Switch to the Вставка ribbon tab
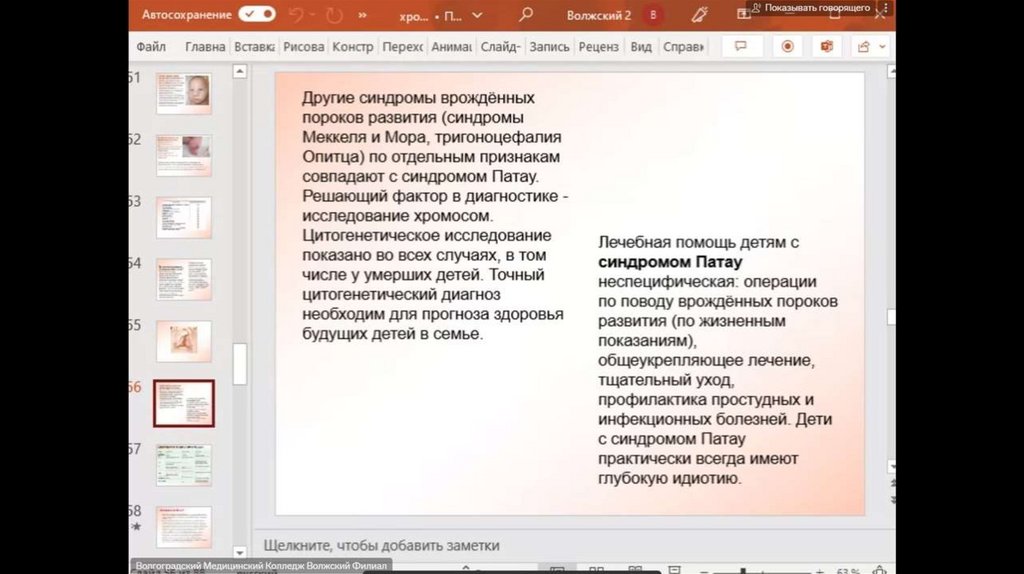The image size is (1024, 574). [254, 47]
